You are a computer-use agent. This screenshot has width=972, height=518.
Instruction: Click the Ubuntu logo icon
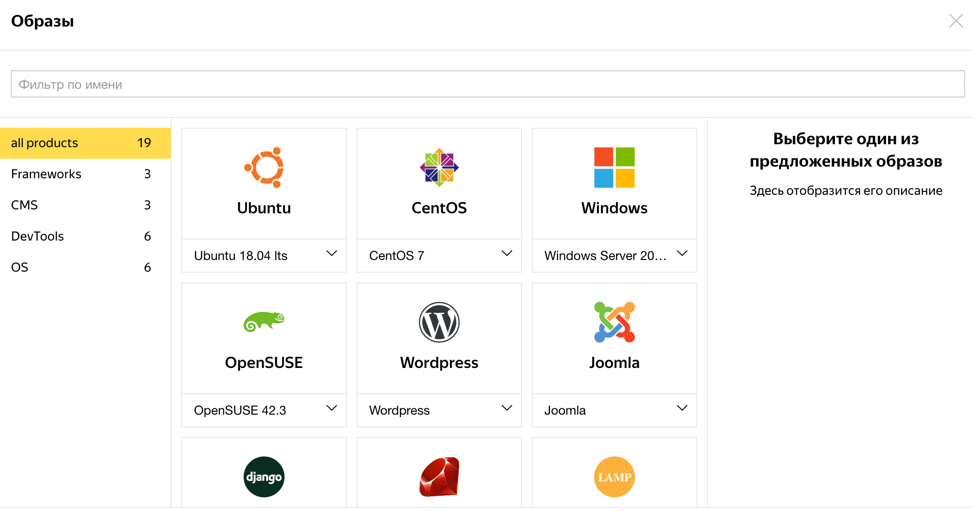click(264, 168)
